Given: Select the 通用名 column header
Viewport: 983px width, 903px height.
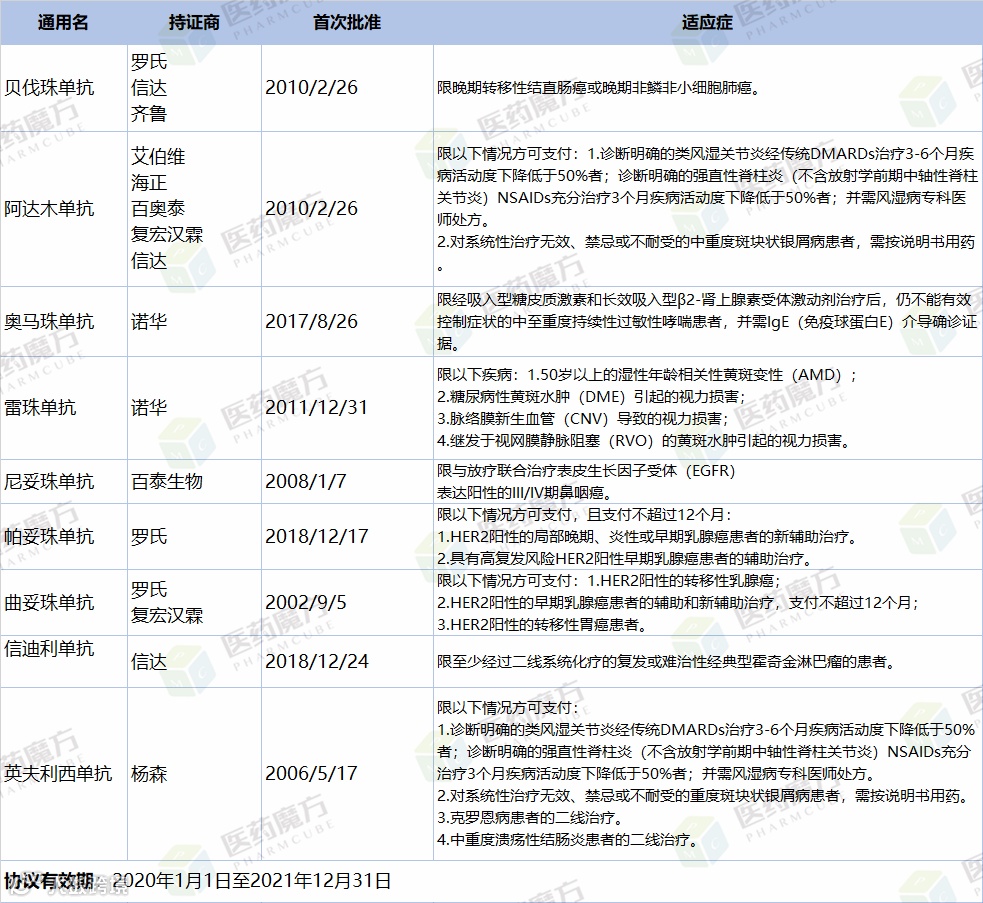Looking at the screenshot, I should [x=63, y=23].
